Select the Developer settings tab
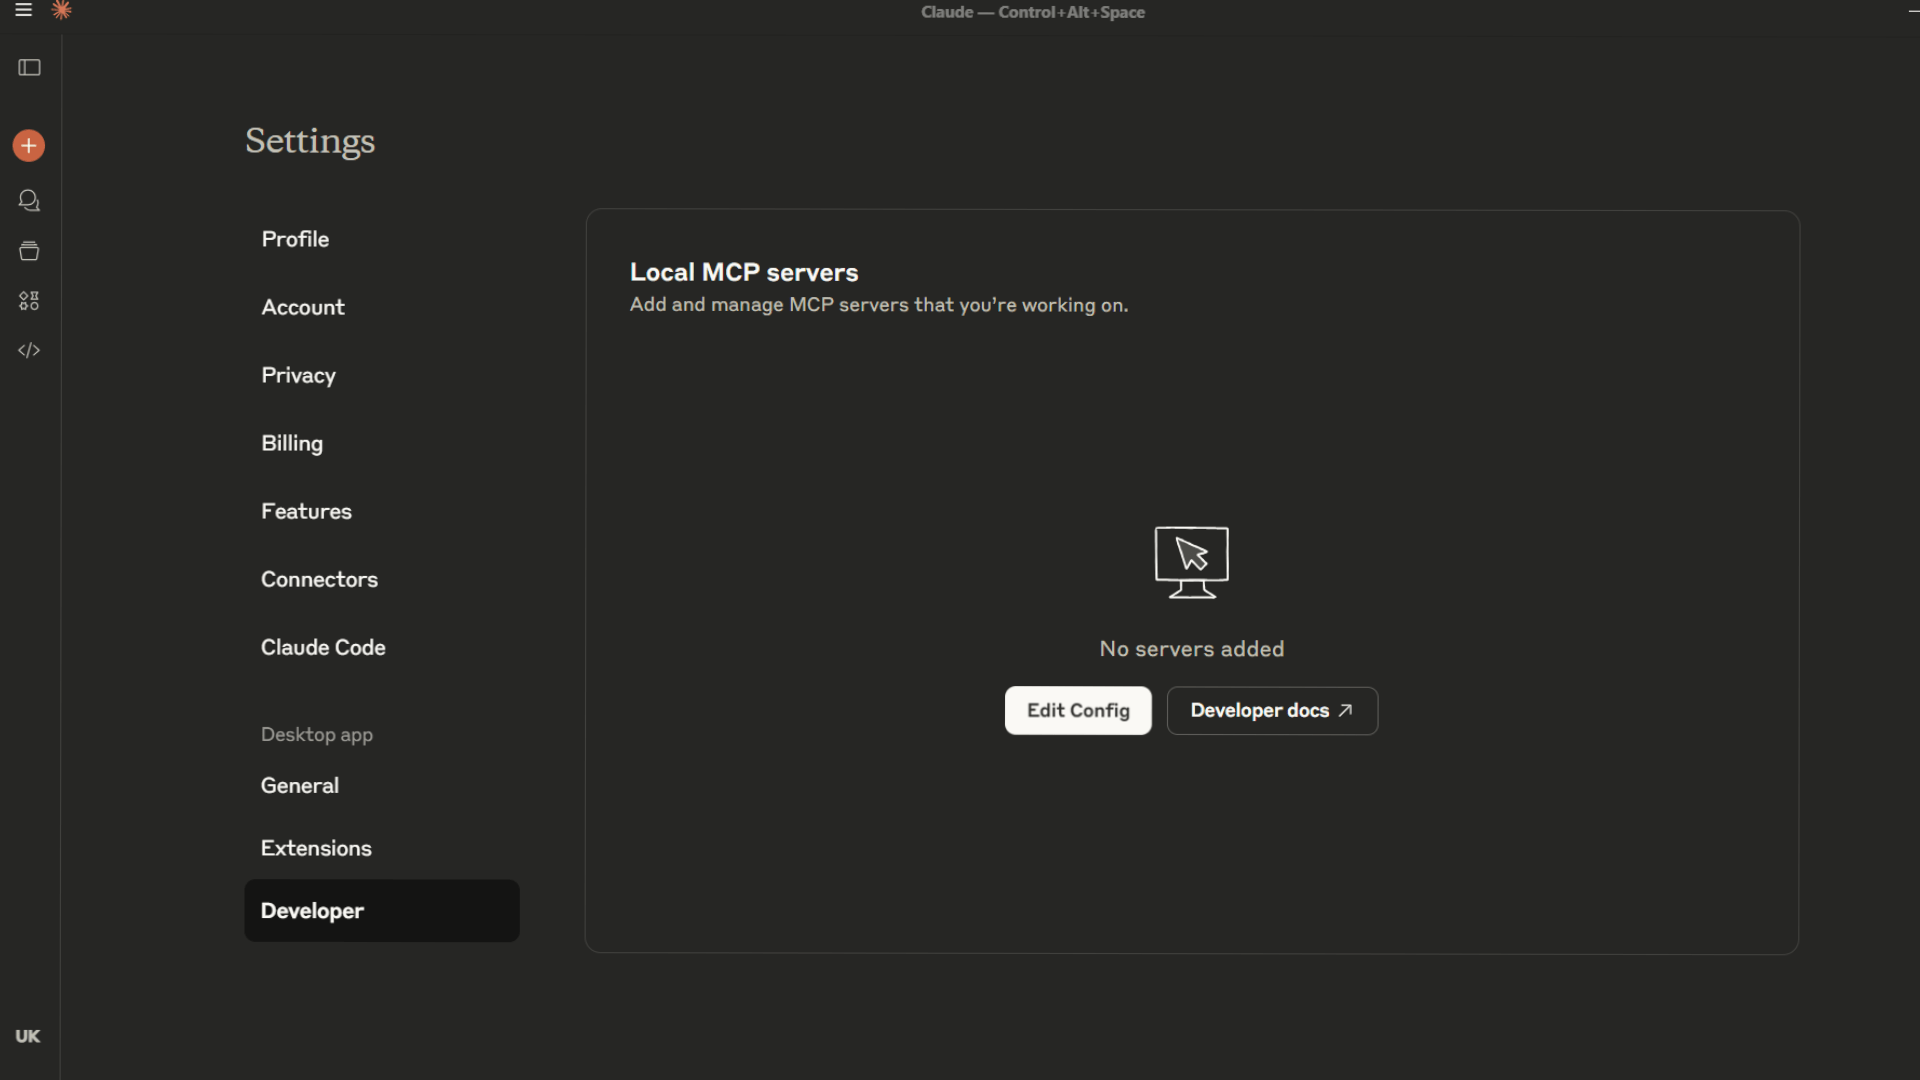 pos(382,911)
